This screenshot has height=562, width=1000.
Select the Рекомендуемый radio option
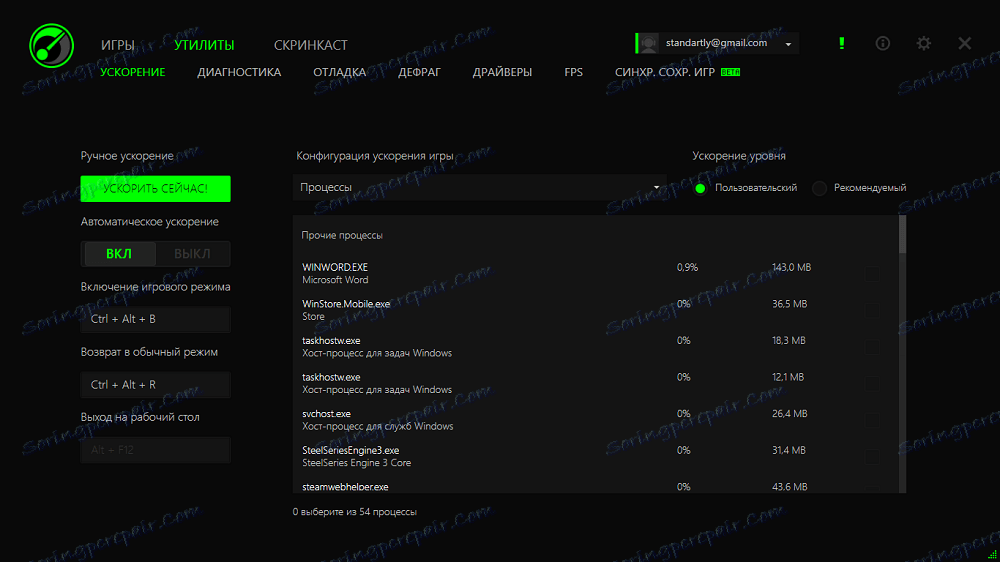820,188
